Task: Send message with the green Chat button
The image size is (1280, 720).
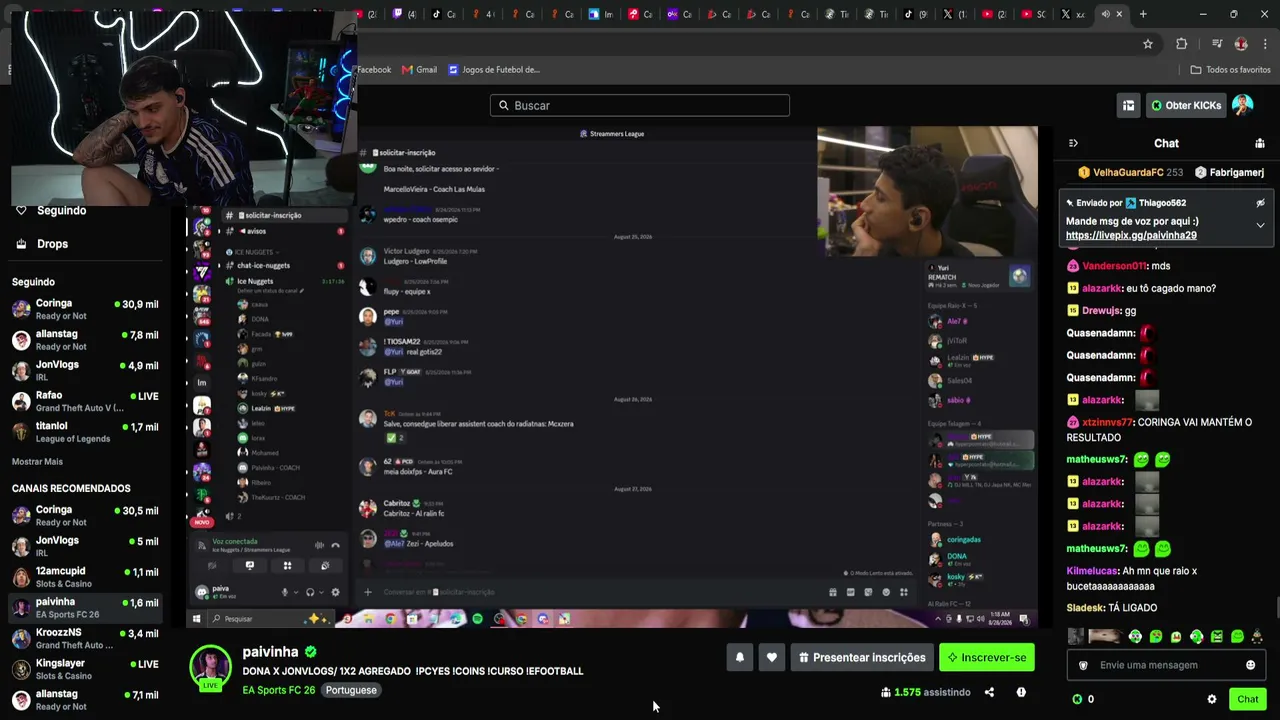Action: pos(1247,699)
